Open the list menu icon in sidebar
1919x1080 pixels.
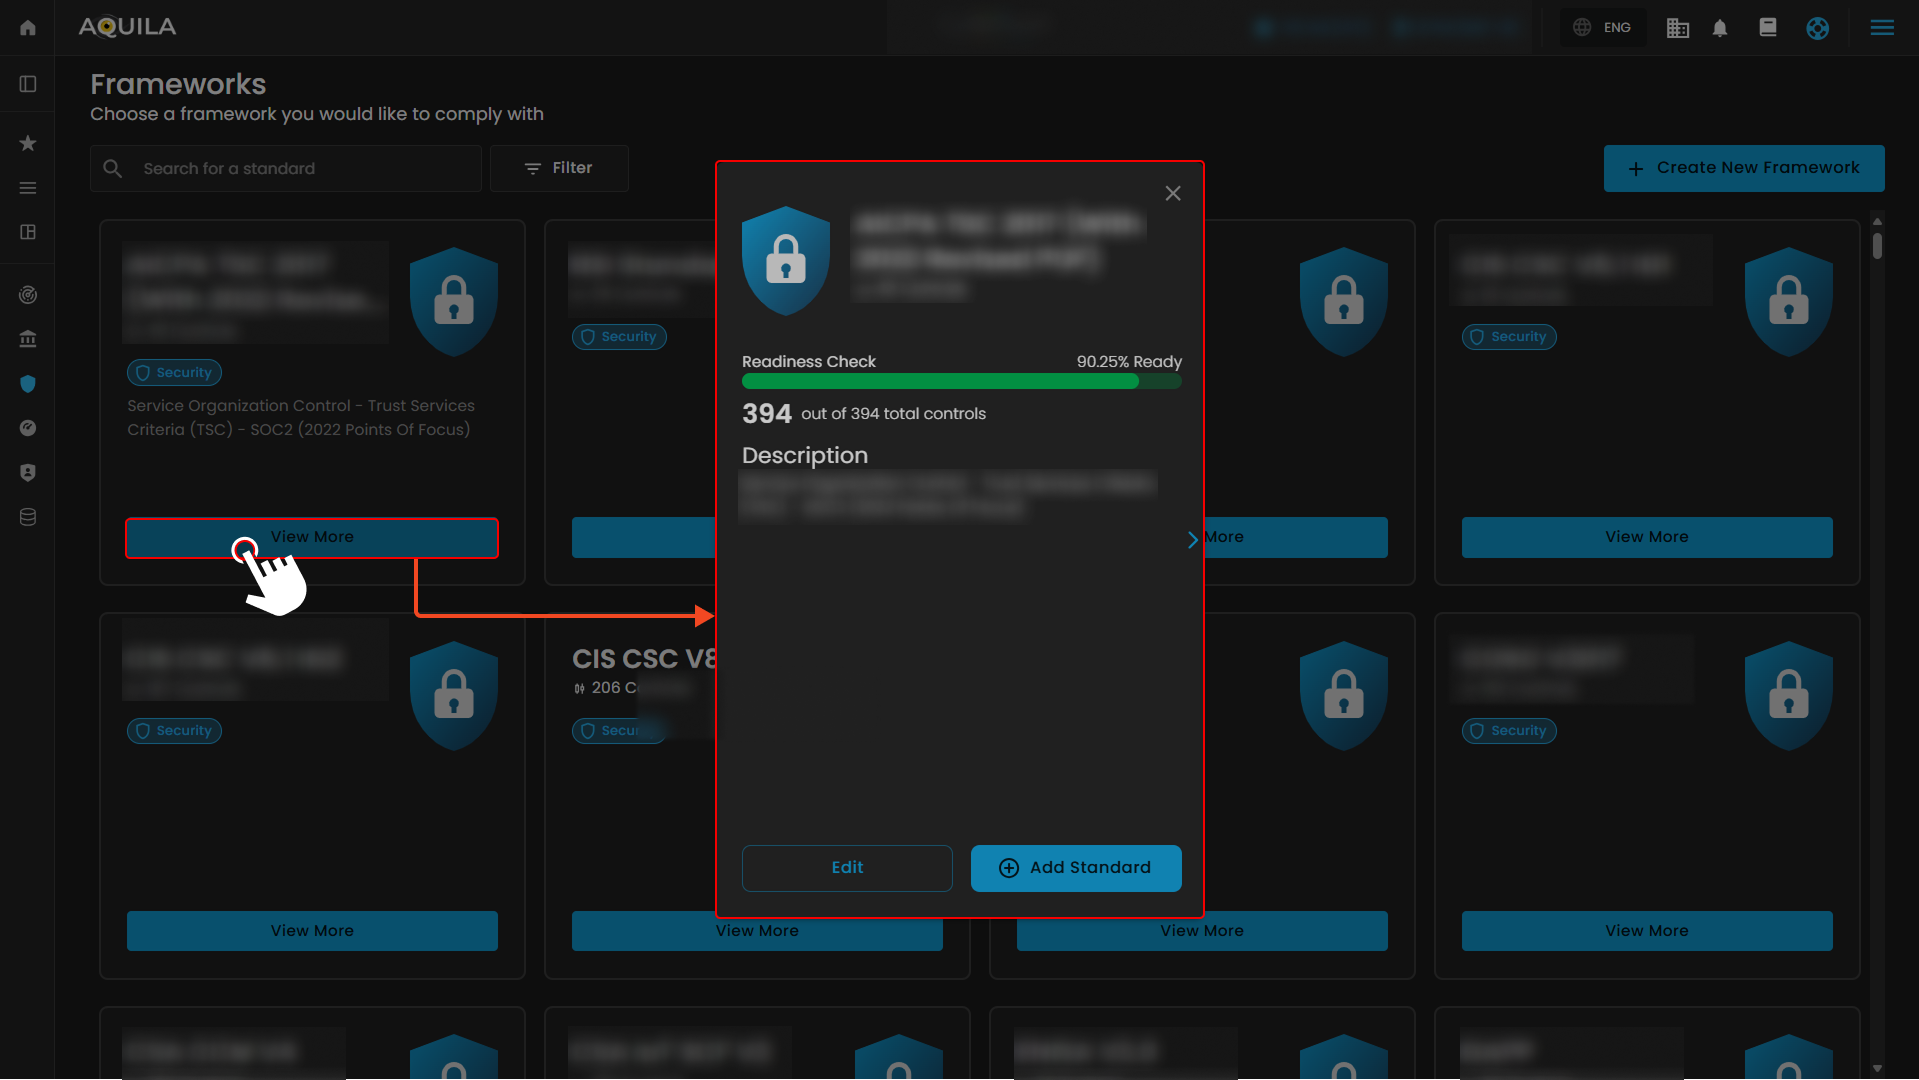(28, 188)
